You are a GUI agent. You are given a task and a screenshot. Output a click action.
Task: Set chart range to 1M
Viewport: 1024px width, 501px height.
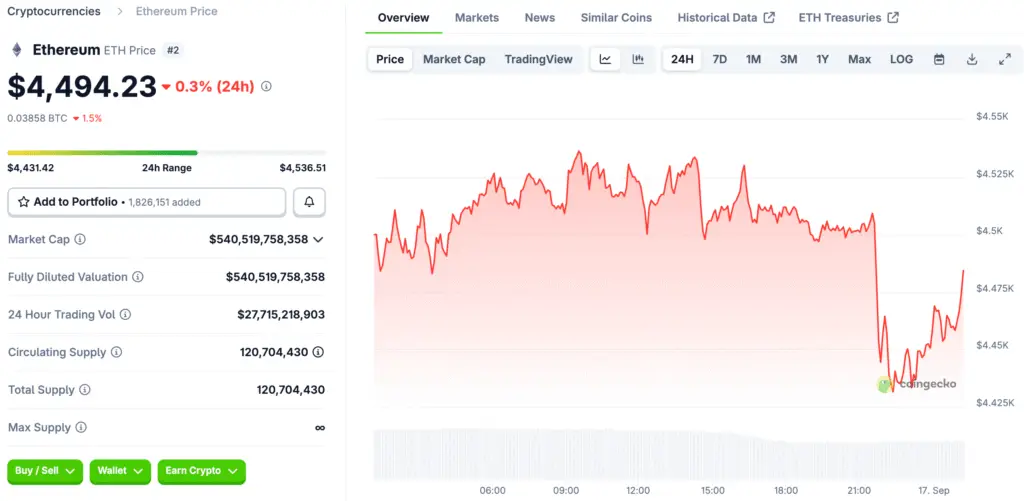click(x=753, y=59)
